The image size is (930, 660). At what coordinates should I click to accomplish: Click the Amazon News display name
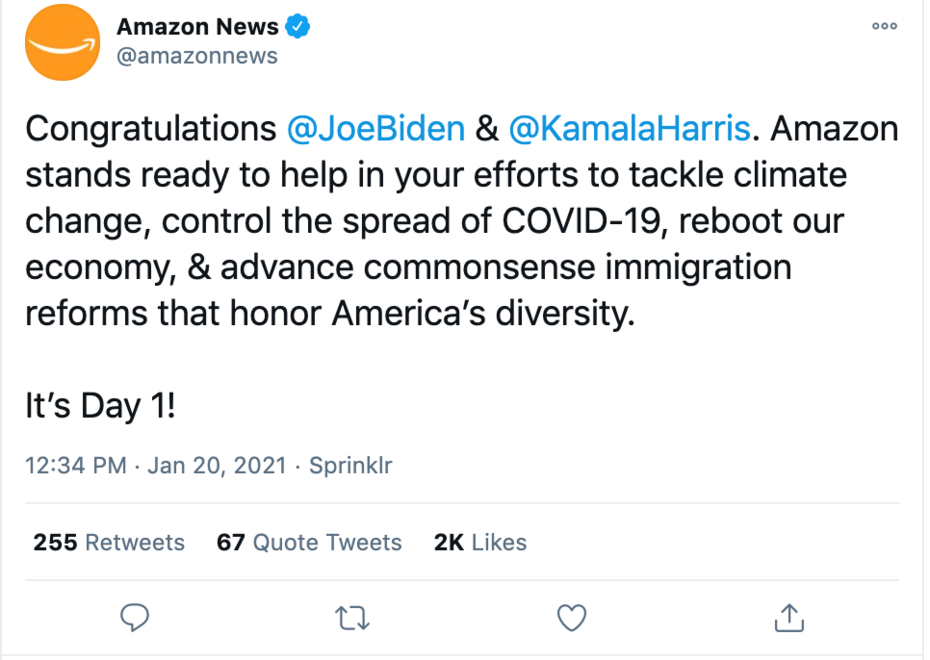point(197,27)
